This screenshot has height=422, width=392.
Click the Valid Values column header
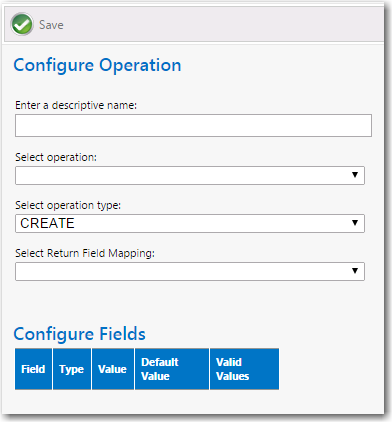pyautogui.click(x=244, y=369)
